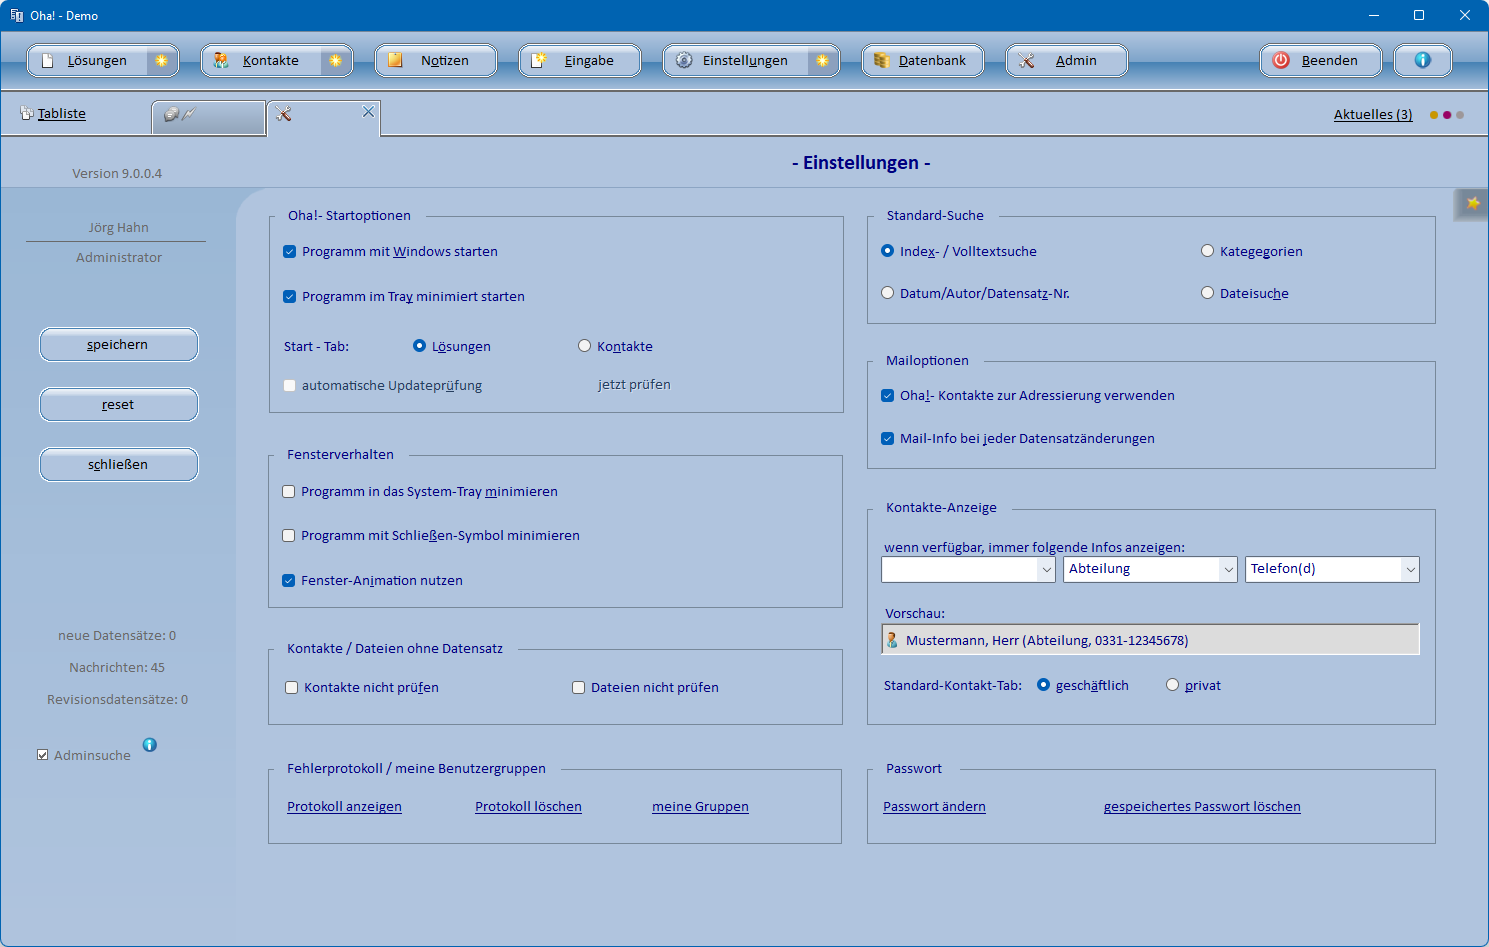Click the Passwort ändern link
The height and width of the screenshot is (947, 1489).
934,807
